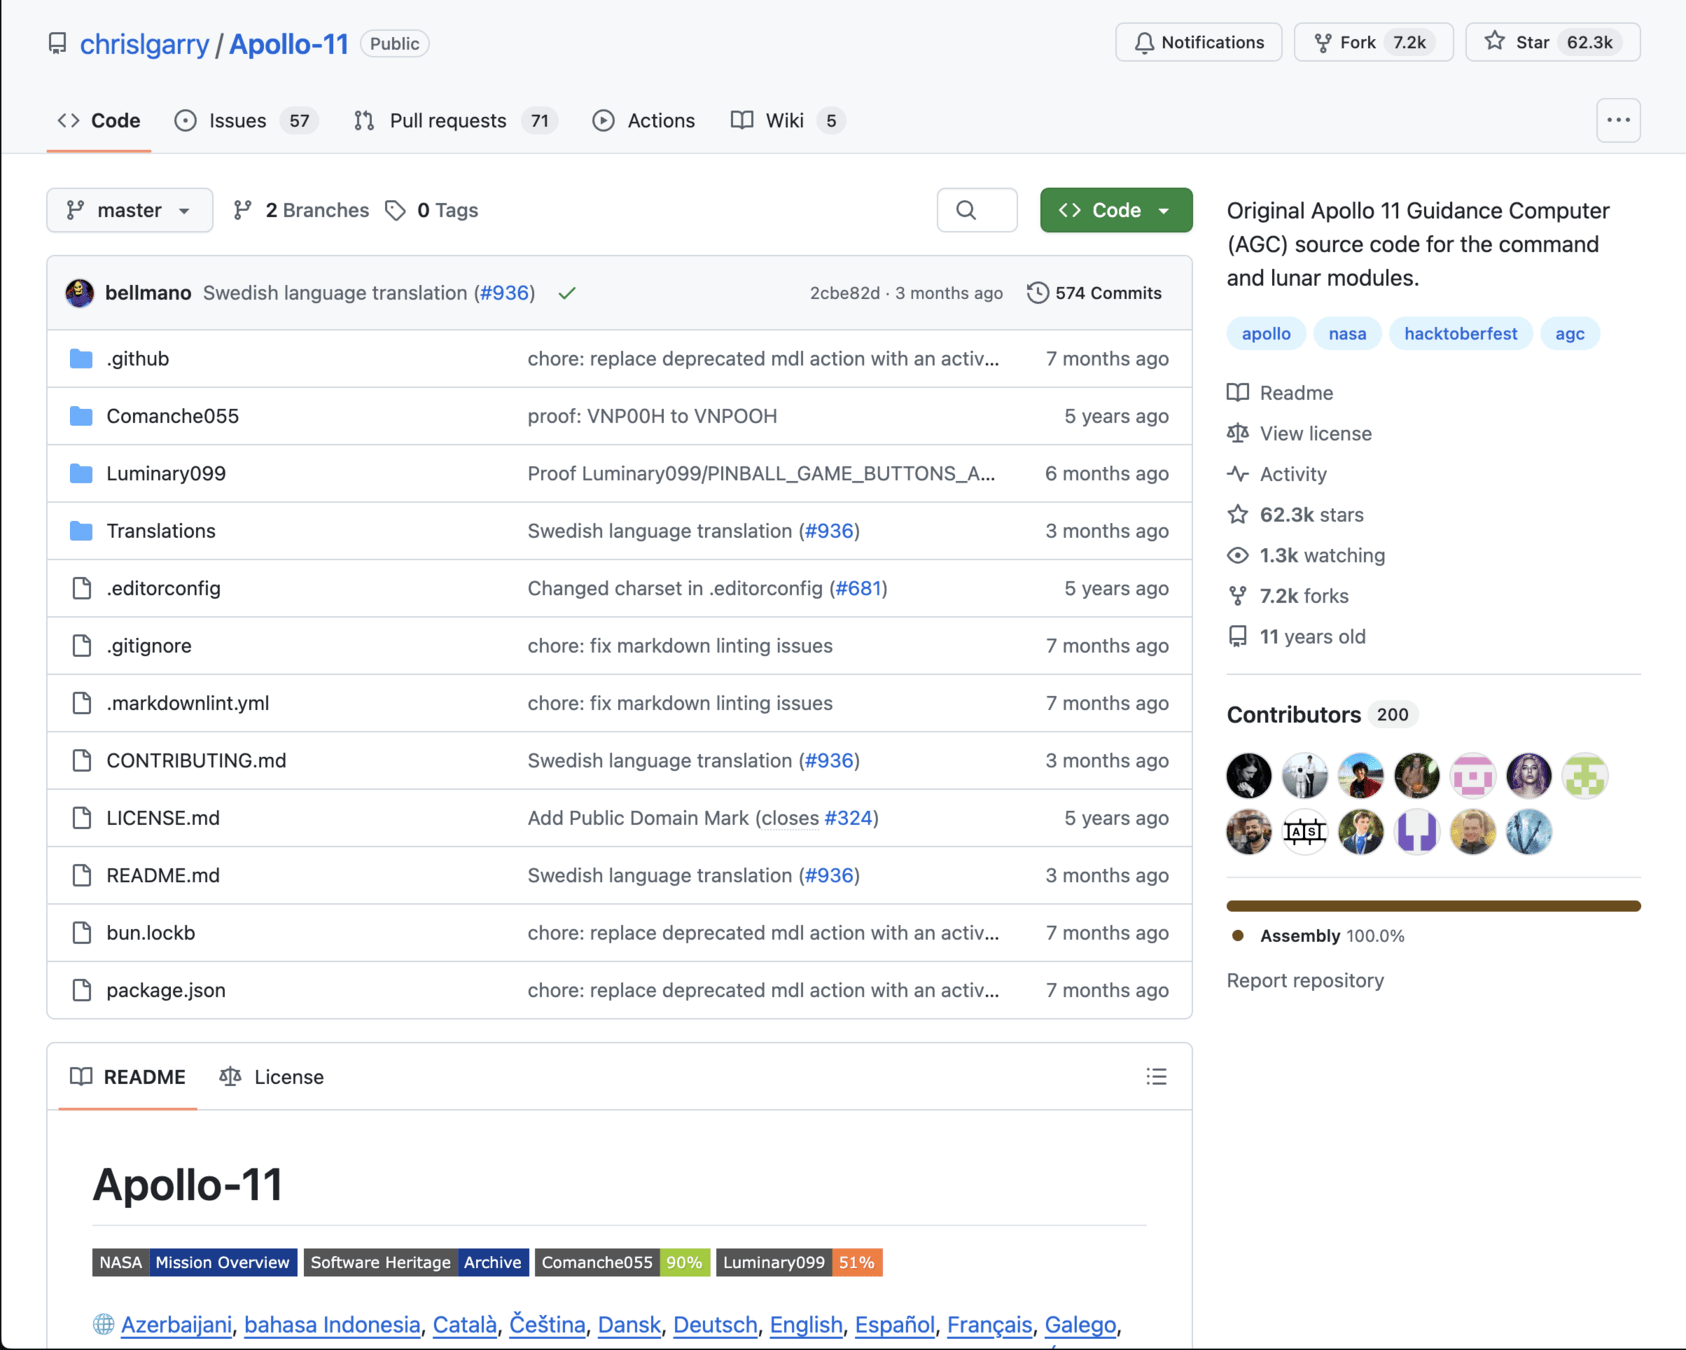Click the repository book icon beside chrislgarry

coord(57,44)
